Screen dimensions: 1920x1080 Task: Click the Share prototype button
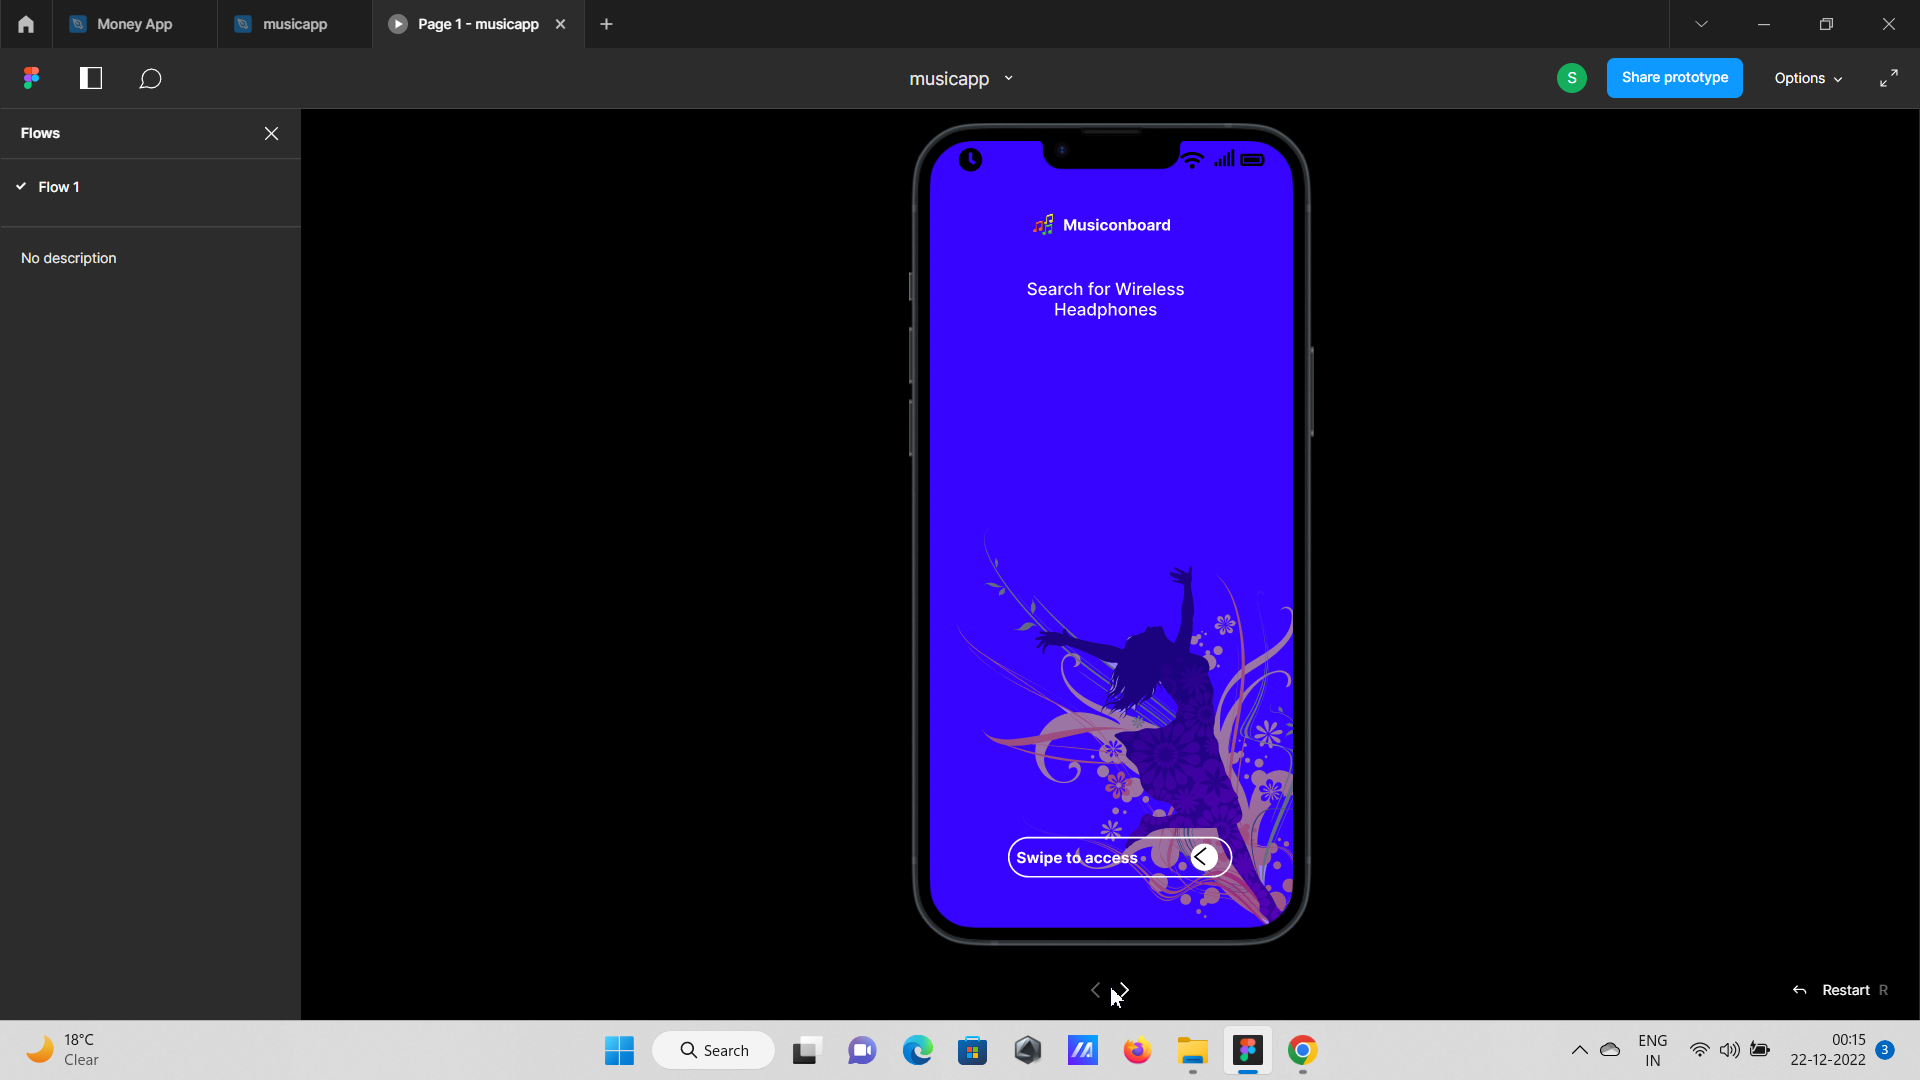click(1674, 78)
